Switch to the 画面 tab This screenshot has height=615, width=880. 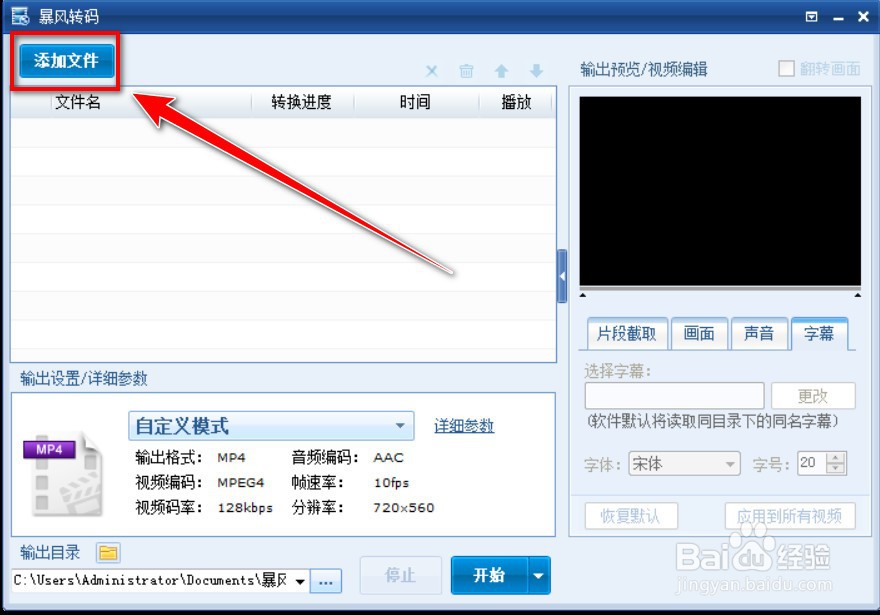point(699,334)
